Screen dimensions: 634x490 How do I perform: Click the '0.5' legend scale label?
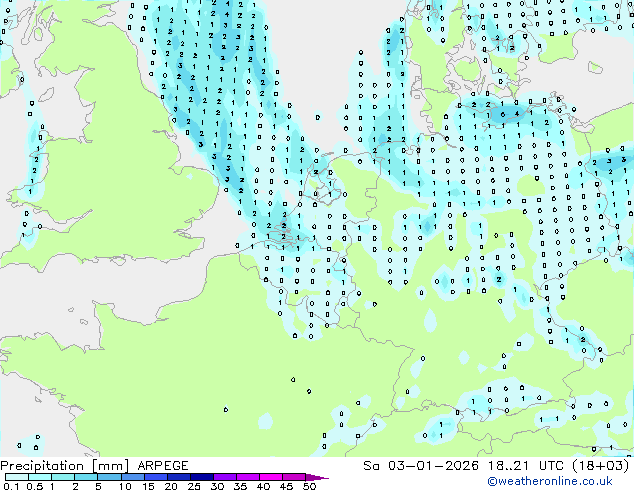pos(35,486)
